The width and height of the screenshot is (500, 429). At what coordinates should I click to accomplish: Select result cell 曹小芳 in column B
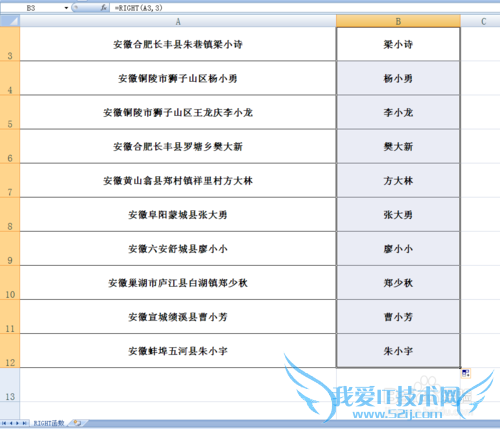point(398,317)
